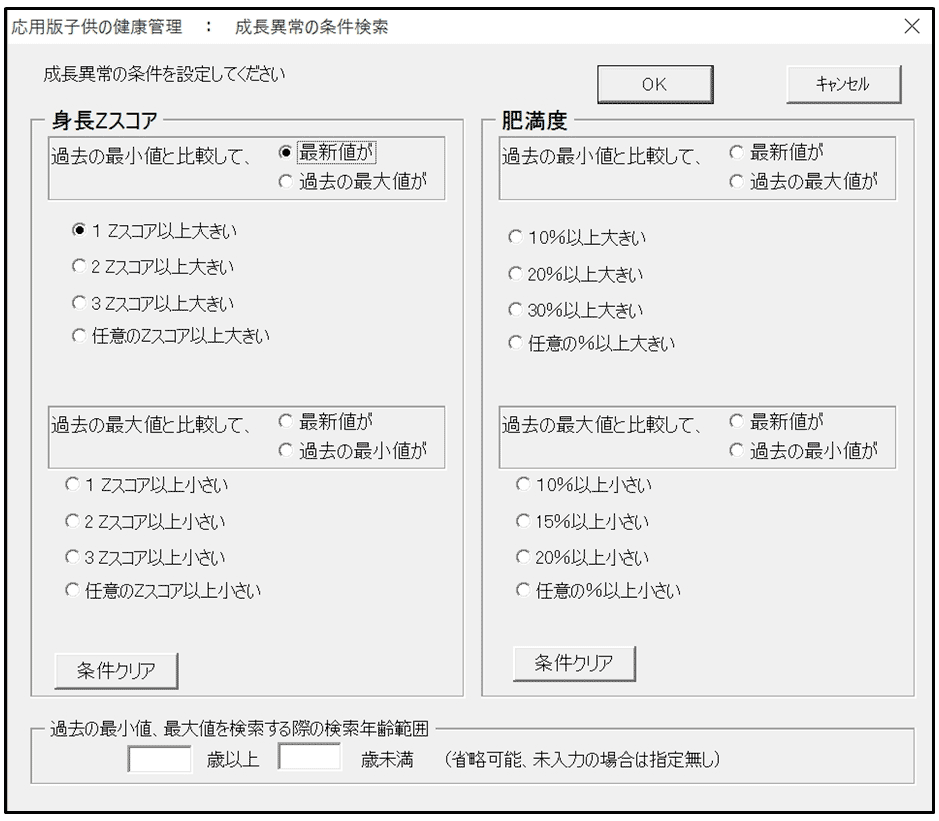The height and width of the screenshot is (821, 939).
Task: Choose 任意の%以上小さい radio button
Action: click(522, 590)
